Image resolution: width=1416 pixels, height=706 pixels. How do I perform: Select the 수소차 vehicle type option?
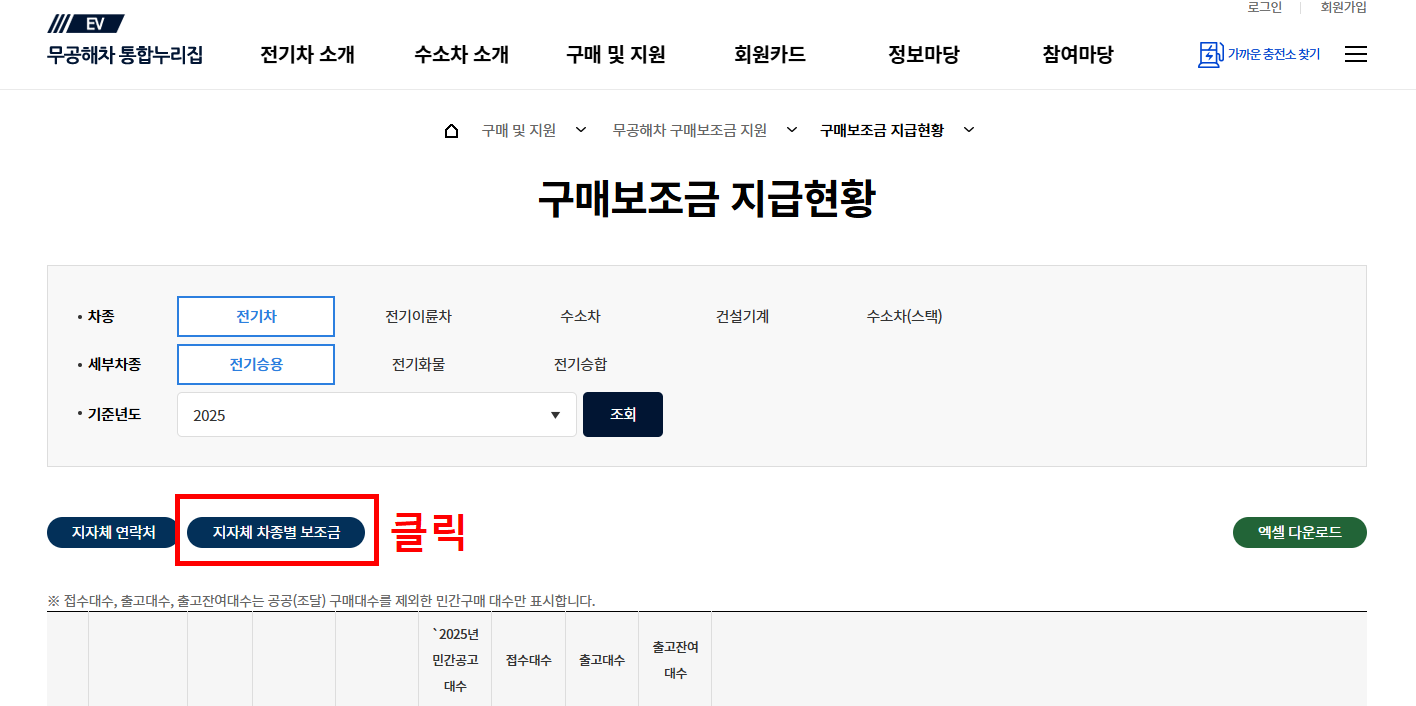pos(578,316)
